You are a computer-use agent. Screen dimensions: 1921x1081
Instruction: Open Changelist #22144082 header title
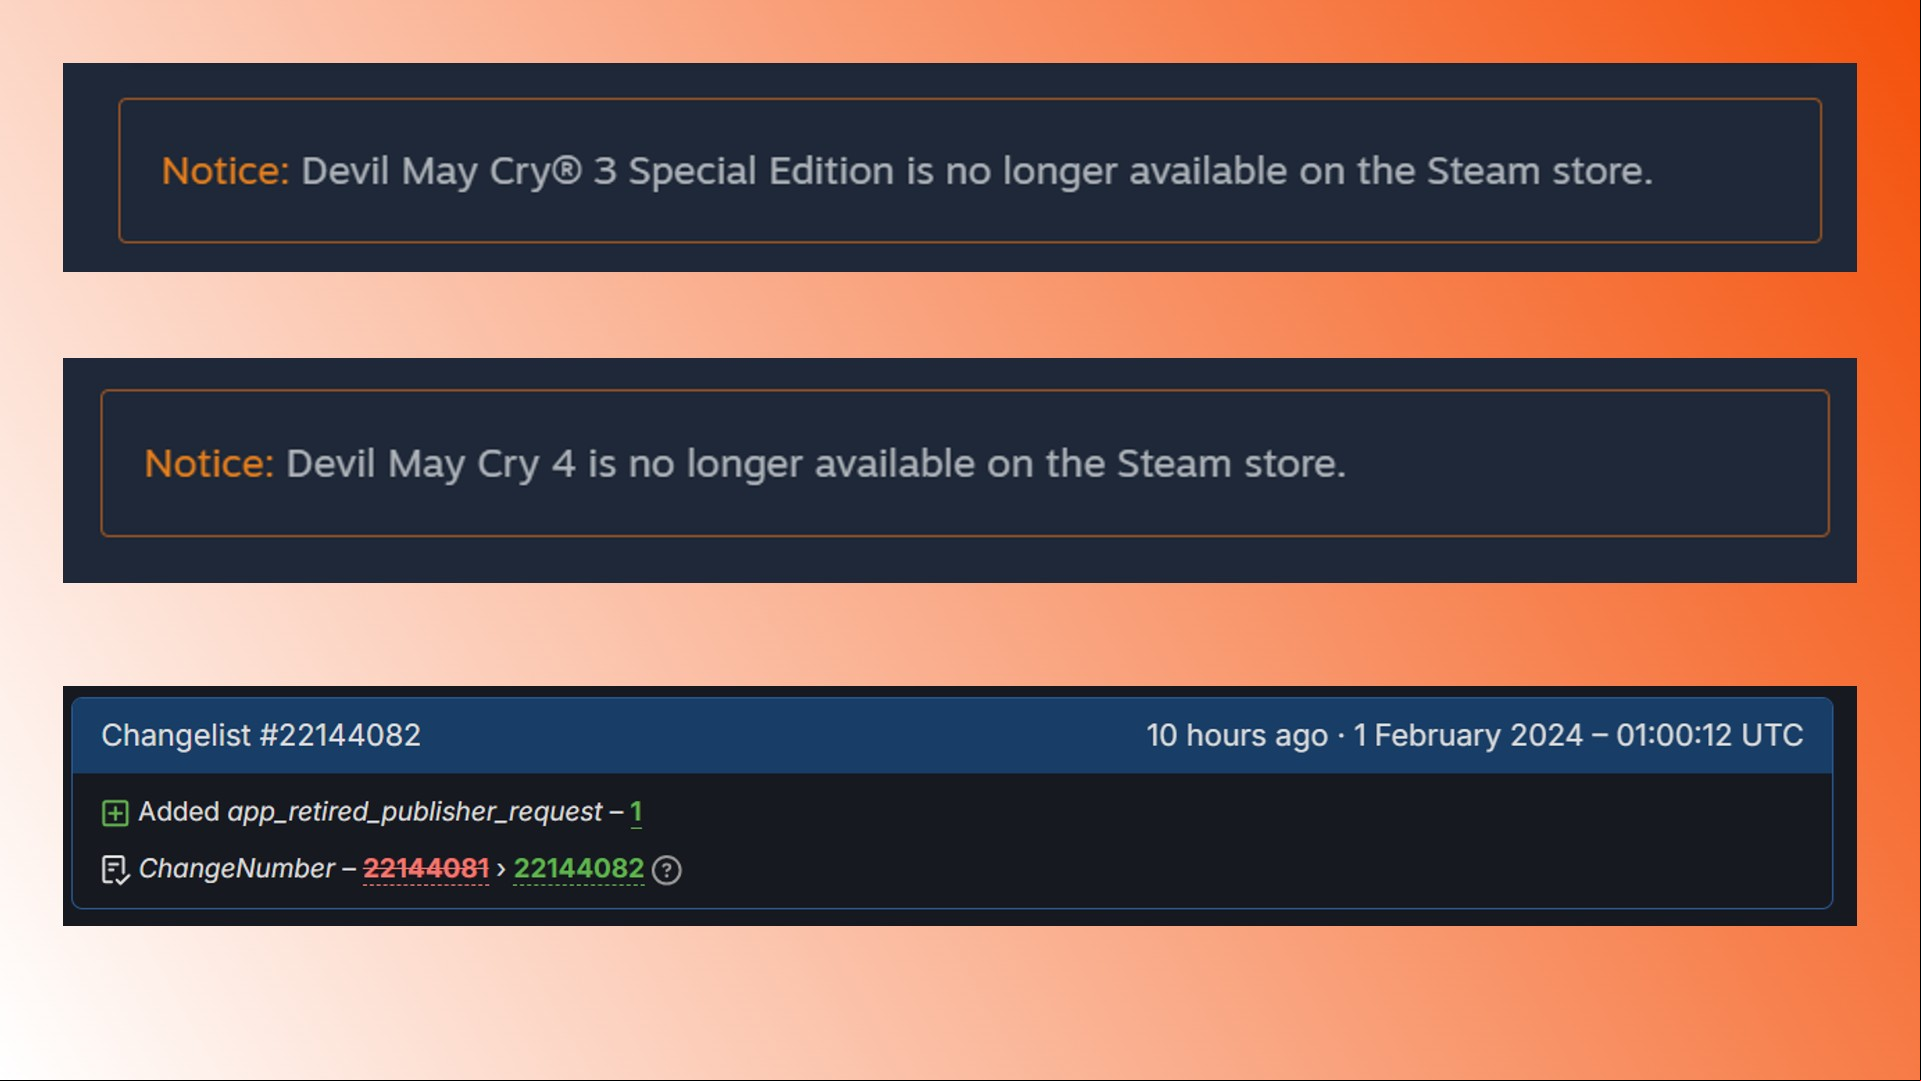[x=261, y=735]
